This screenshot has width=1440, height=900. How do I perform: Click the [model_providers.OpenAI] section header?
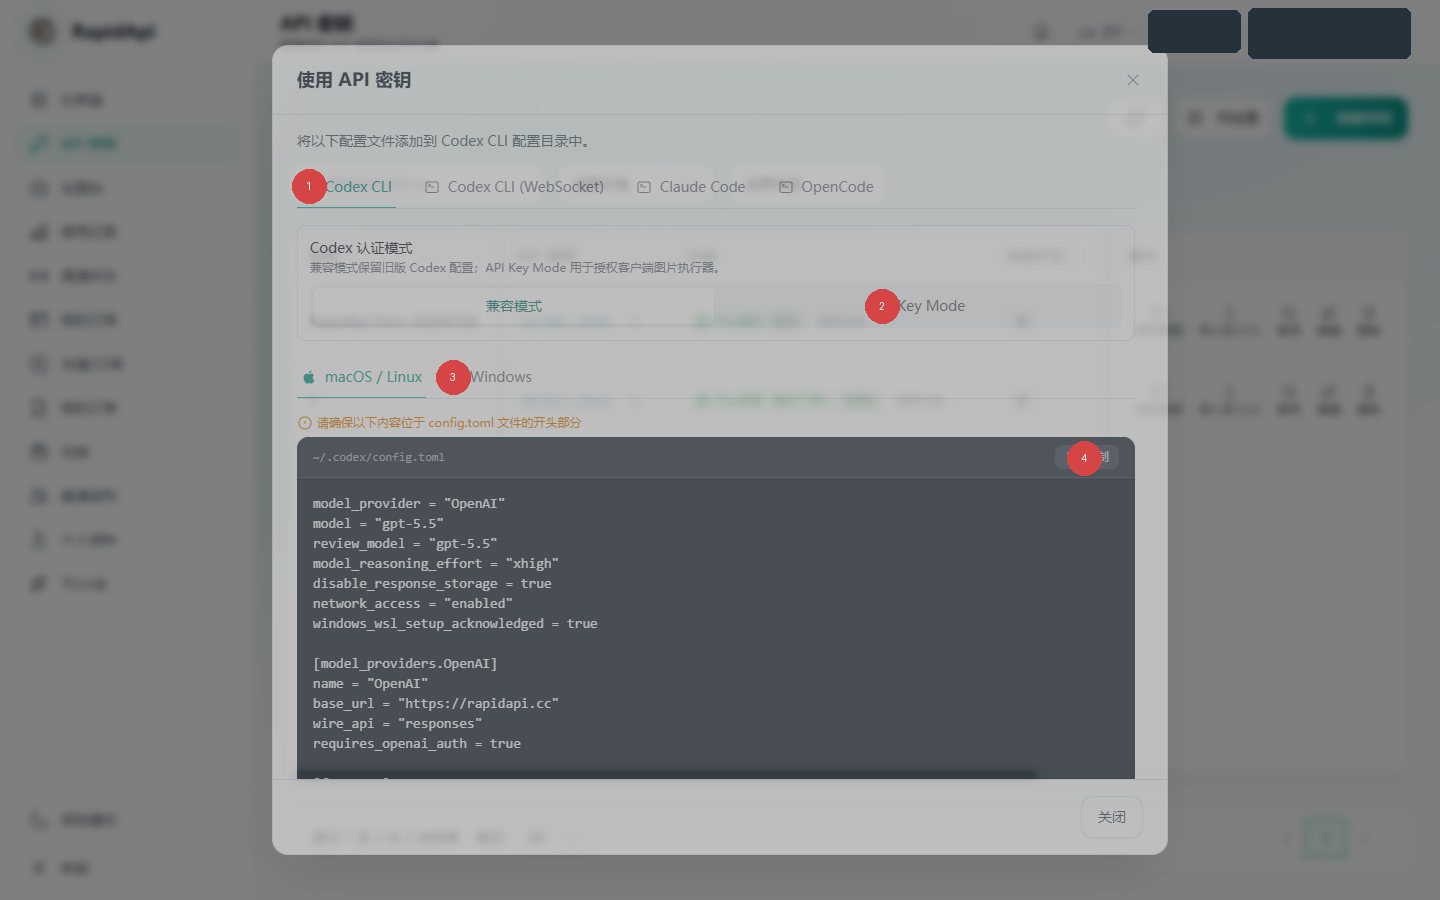click(x=405, y=663)
